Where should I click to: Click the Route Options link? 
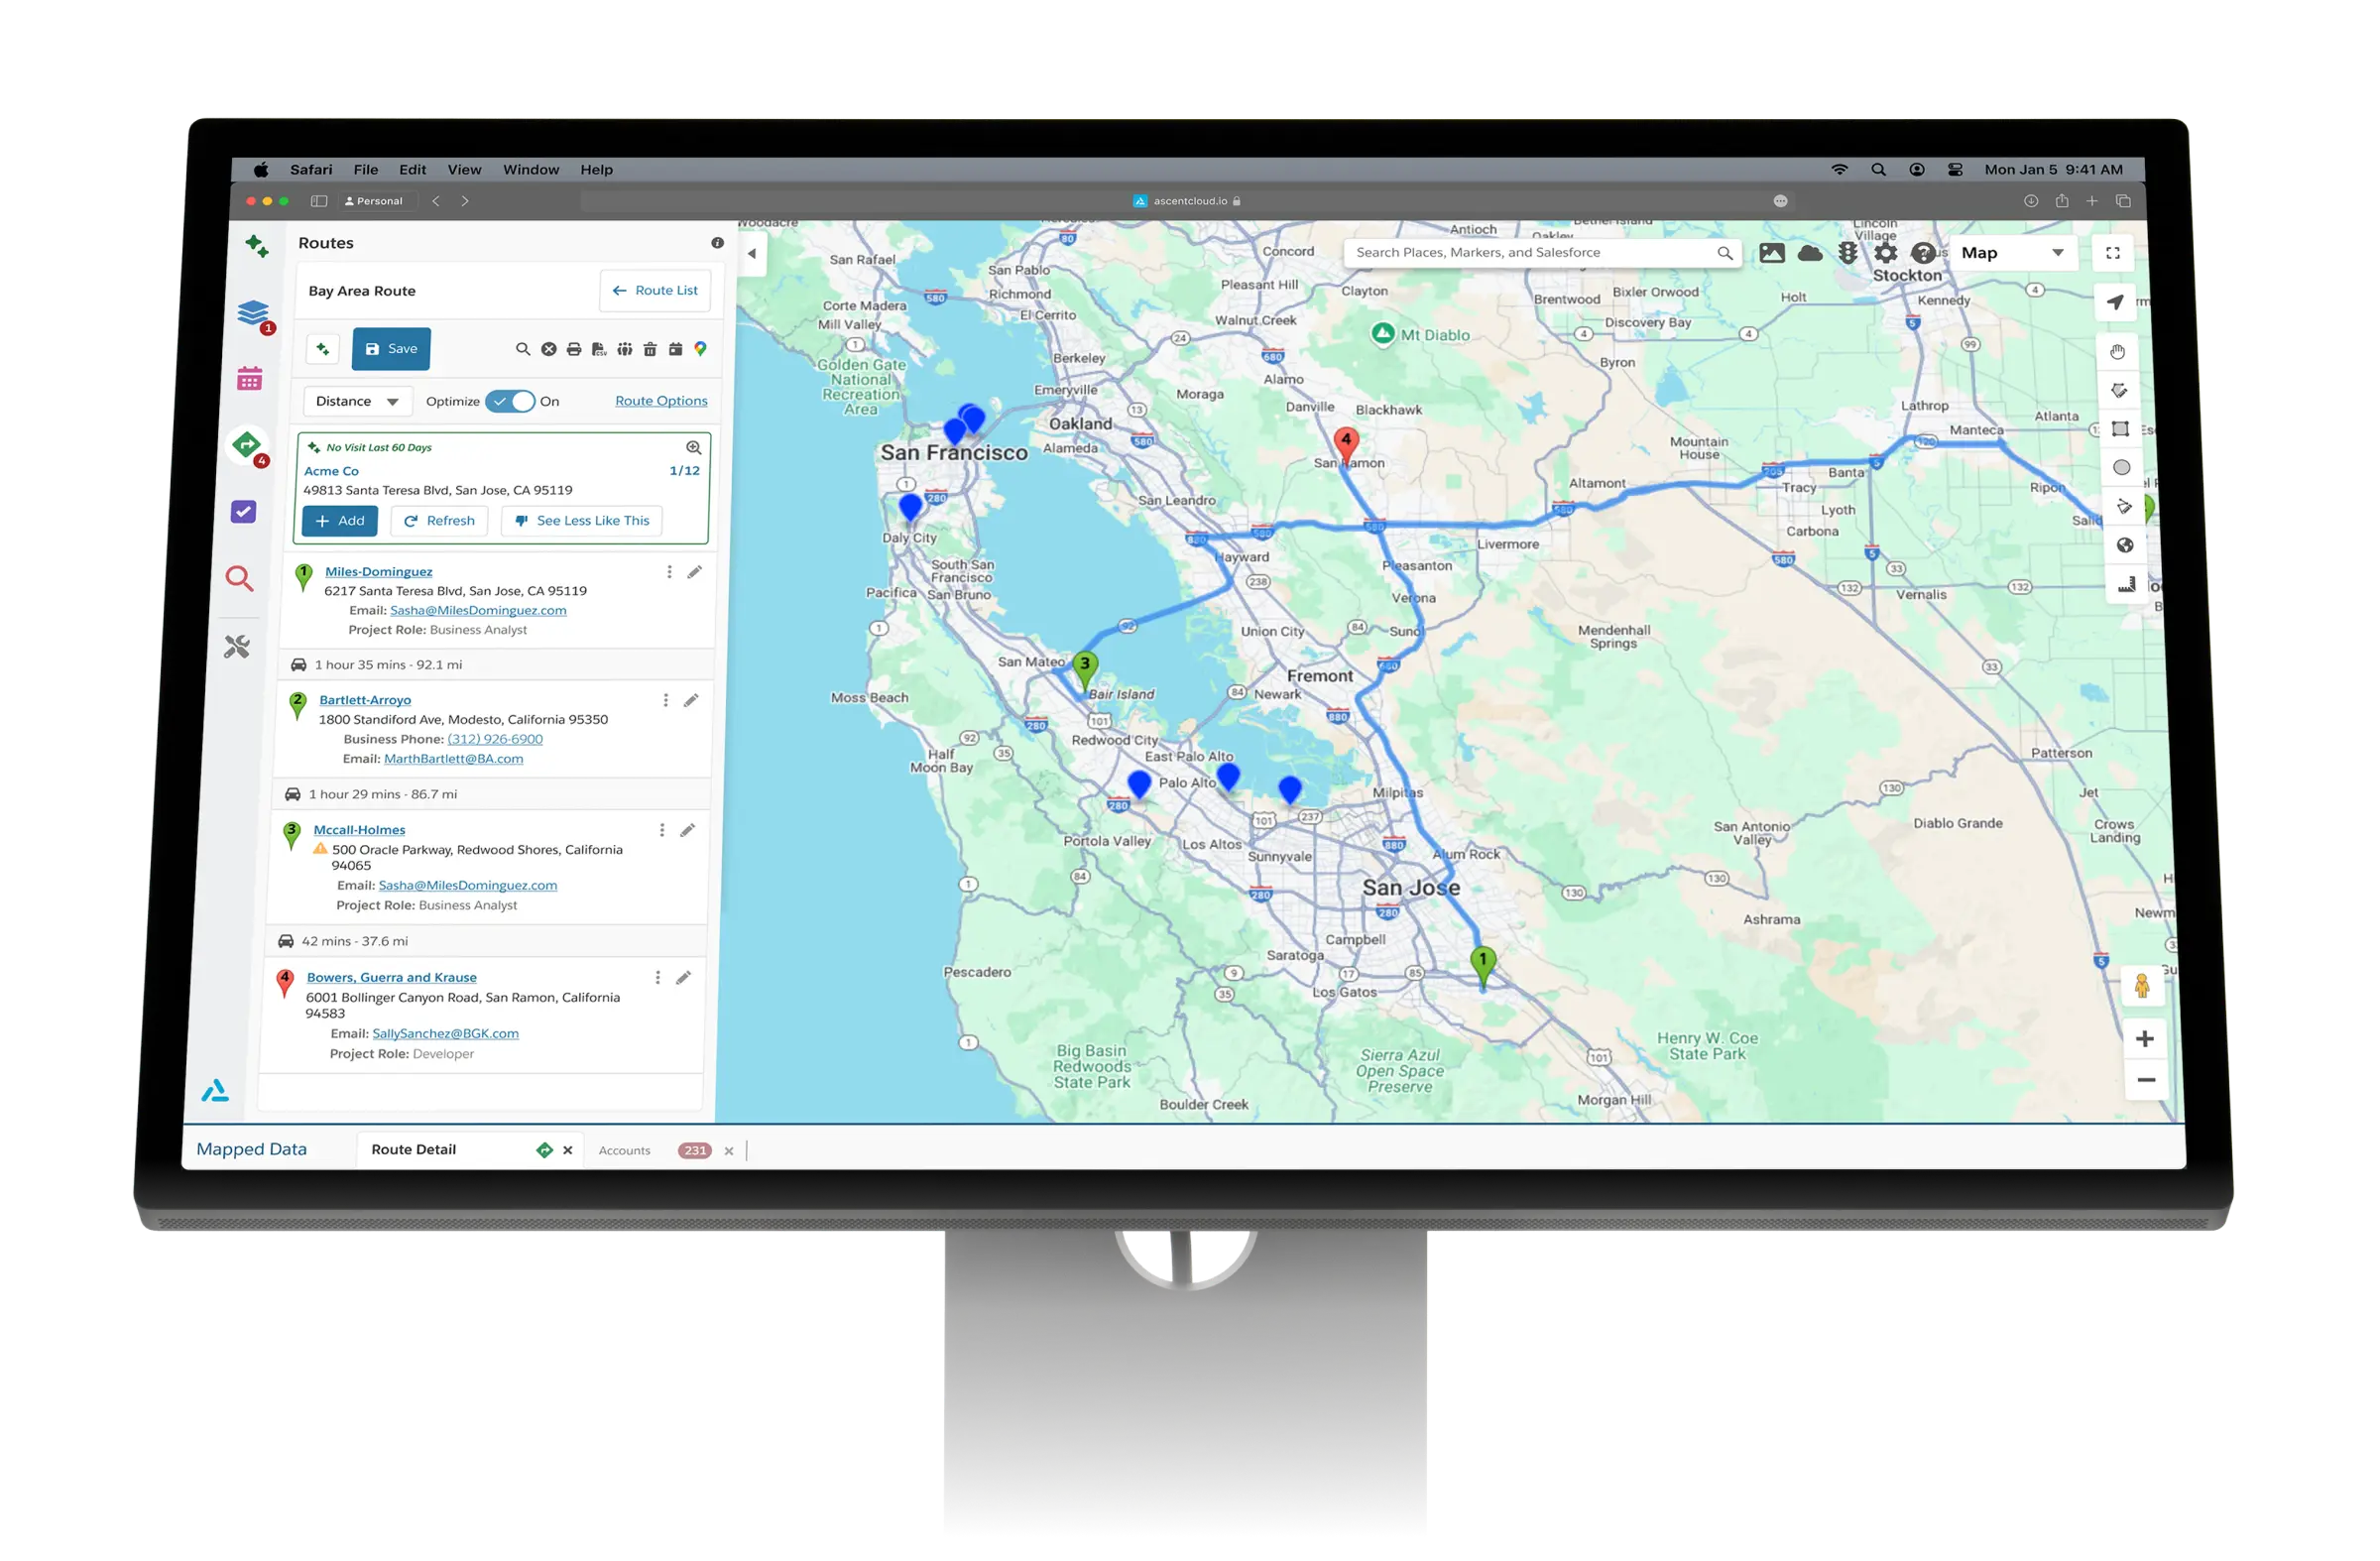click(661, 401)
